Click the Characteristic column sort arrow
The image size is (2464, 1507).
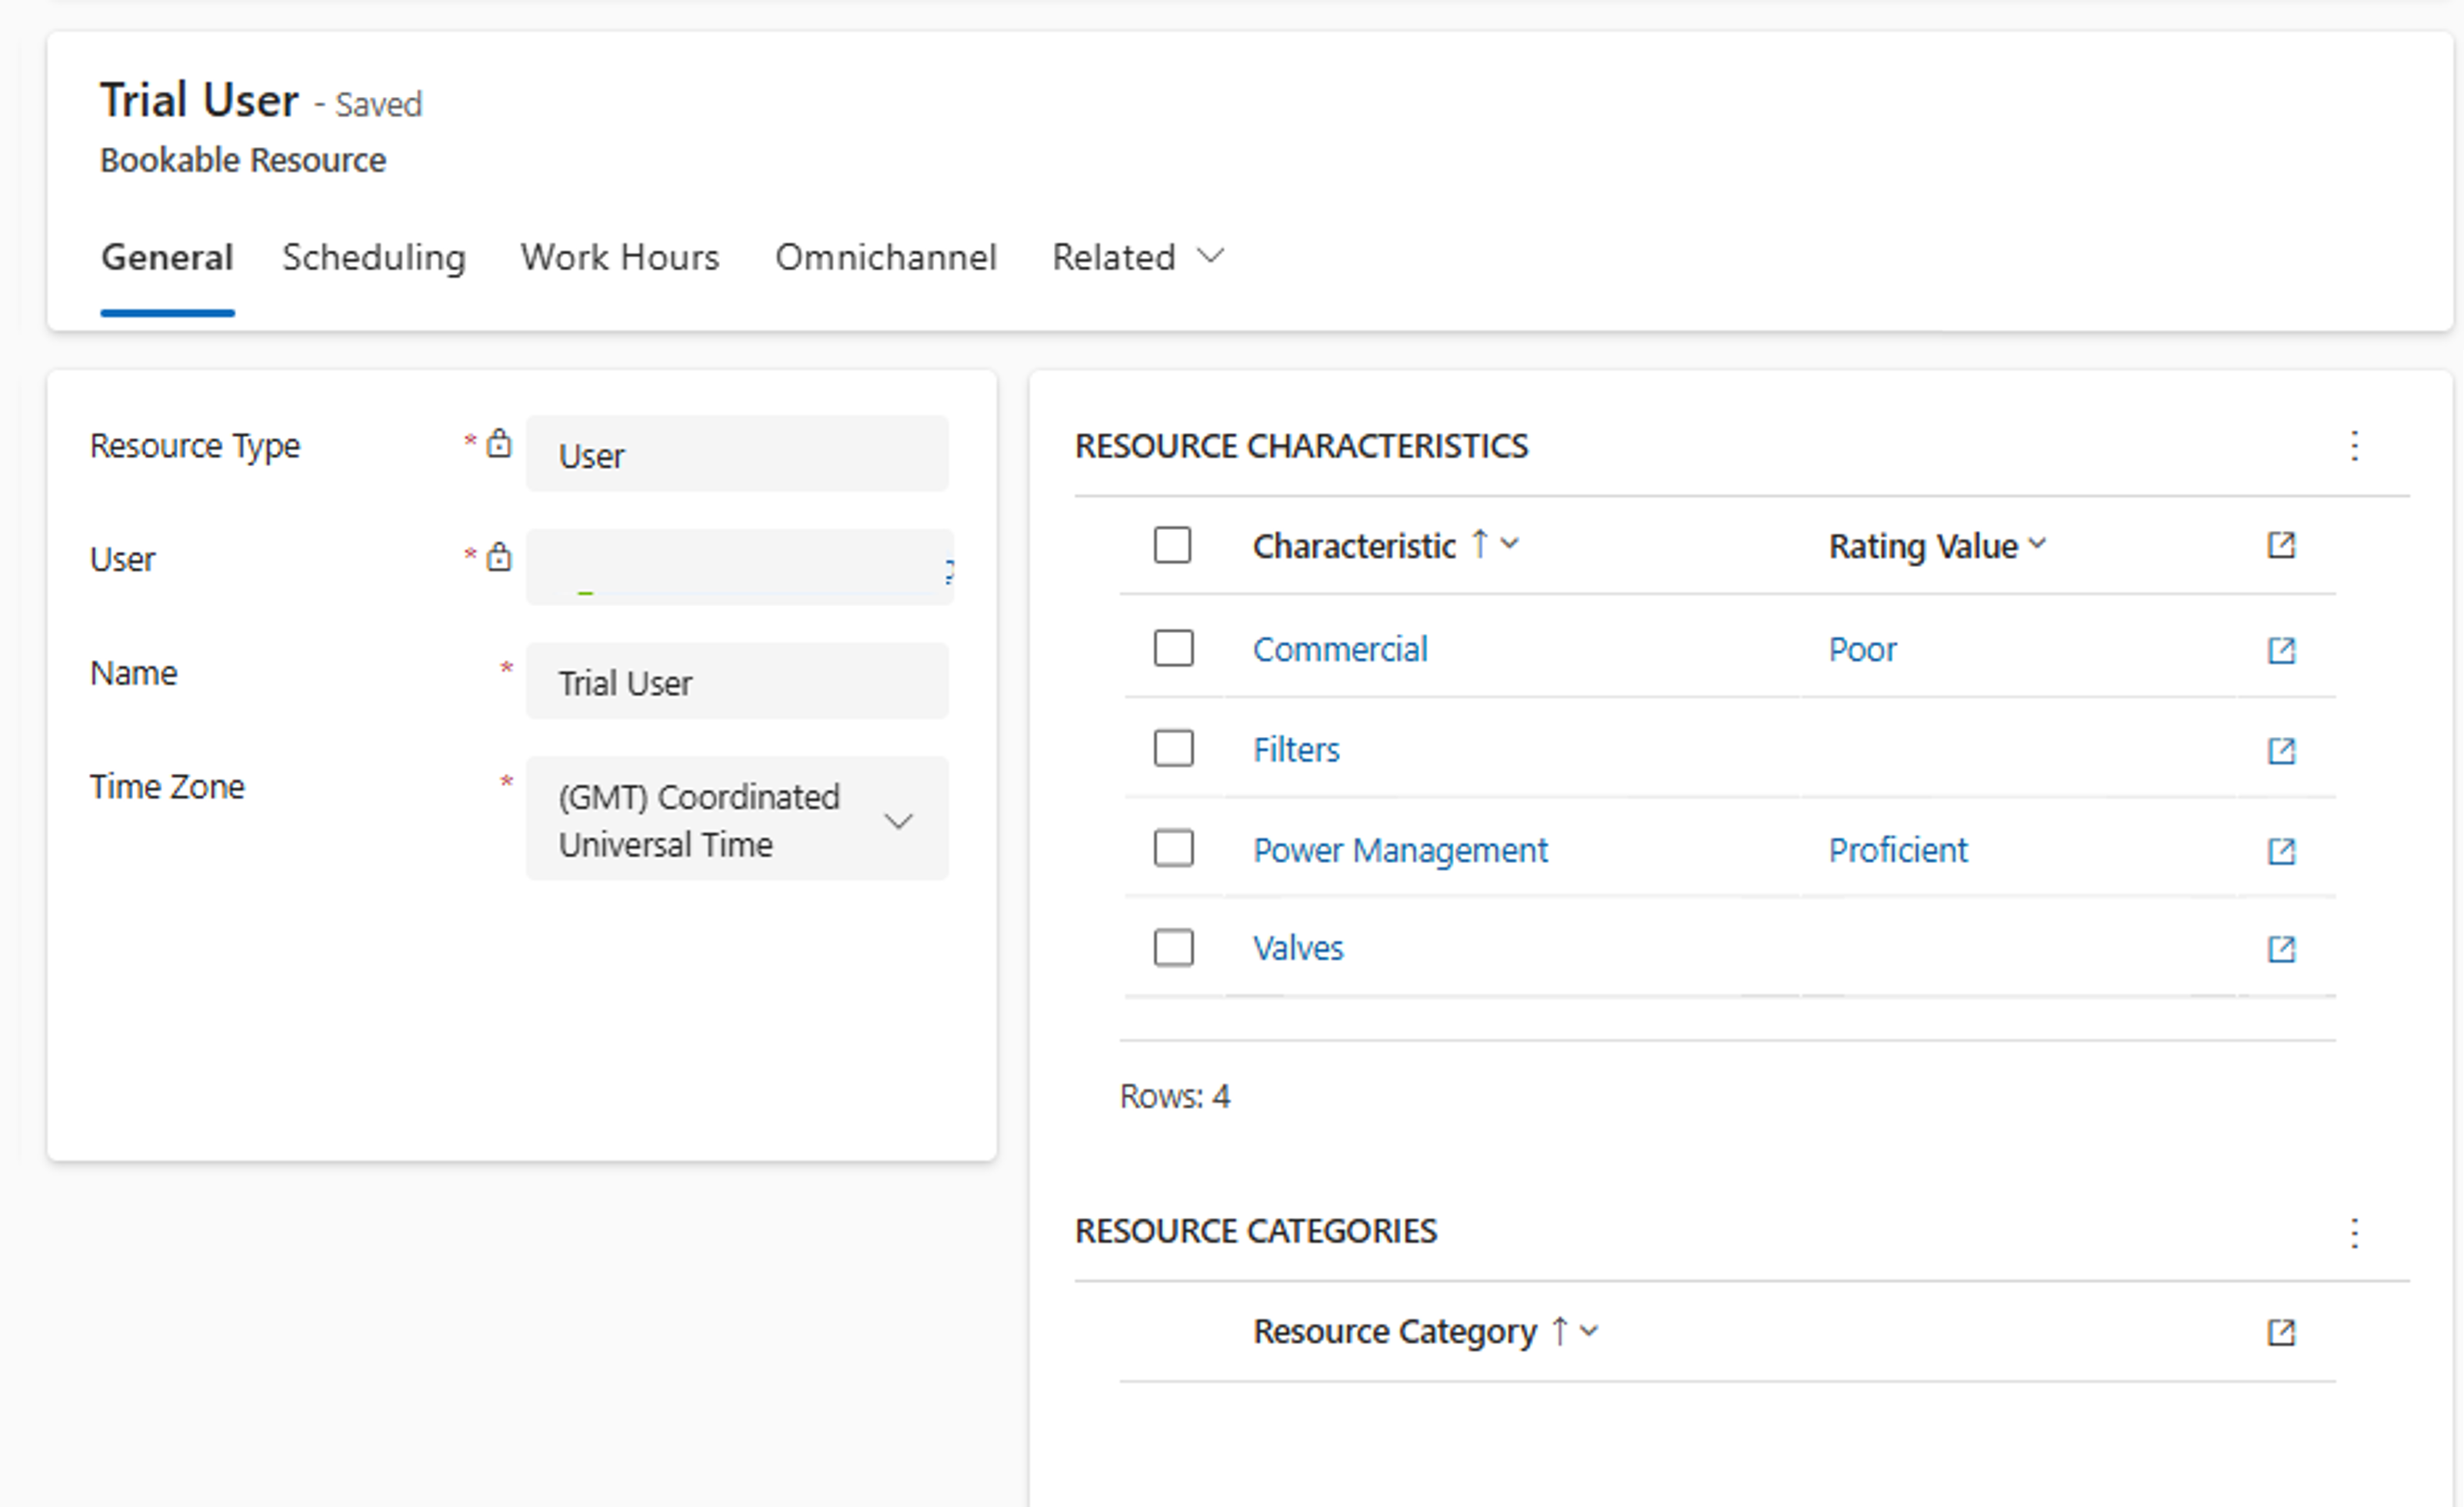1480,544
